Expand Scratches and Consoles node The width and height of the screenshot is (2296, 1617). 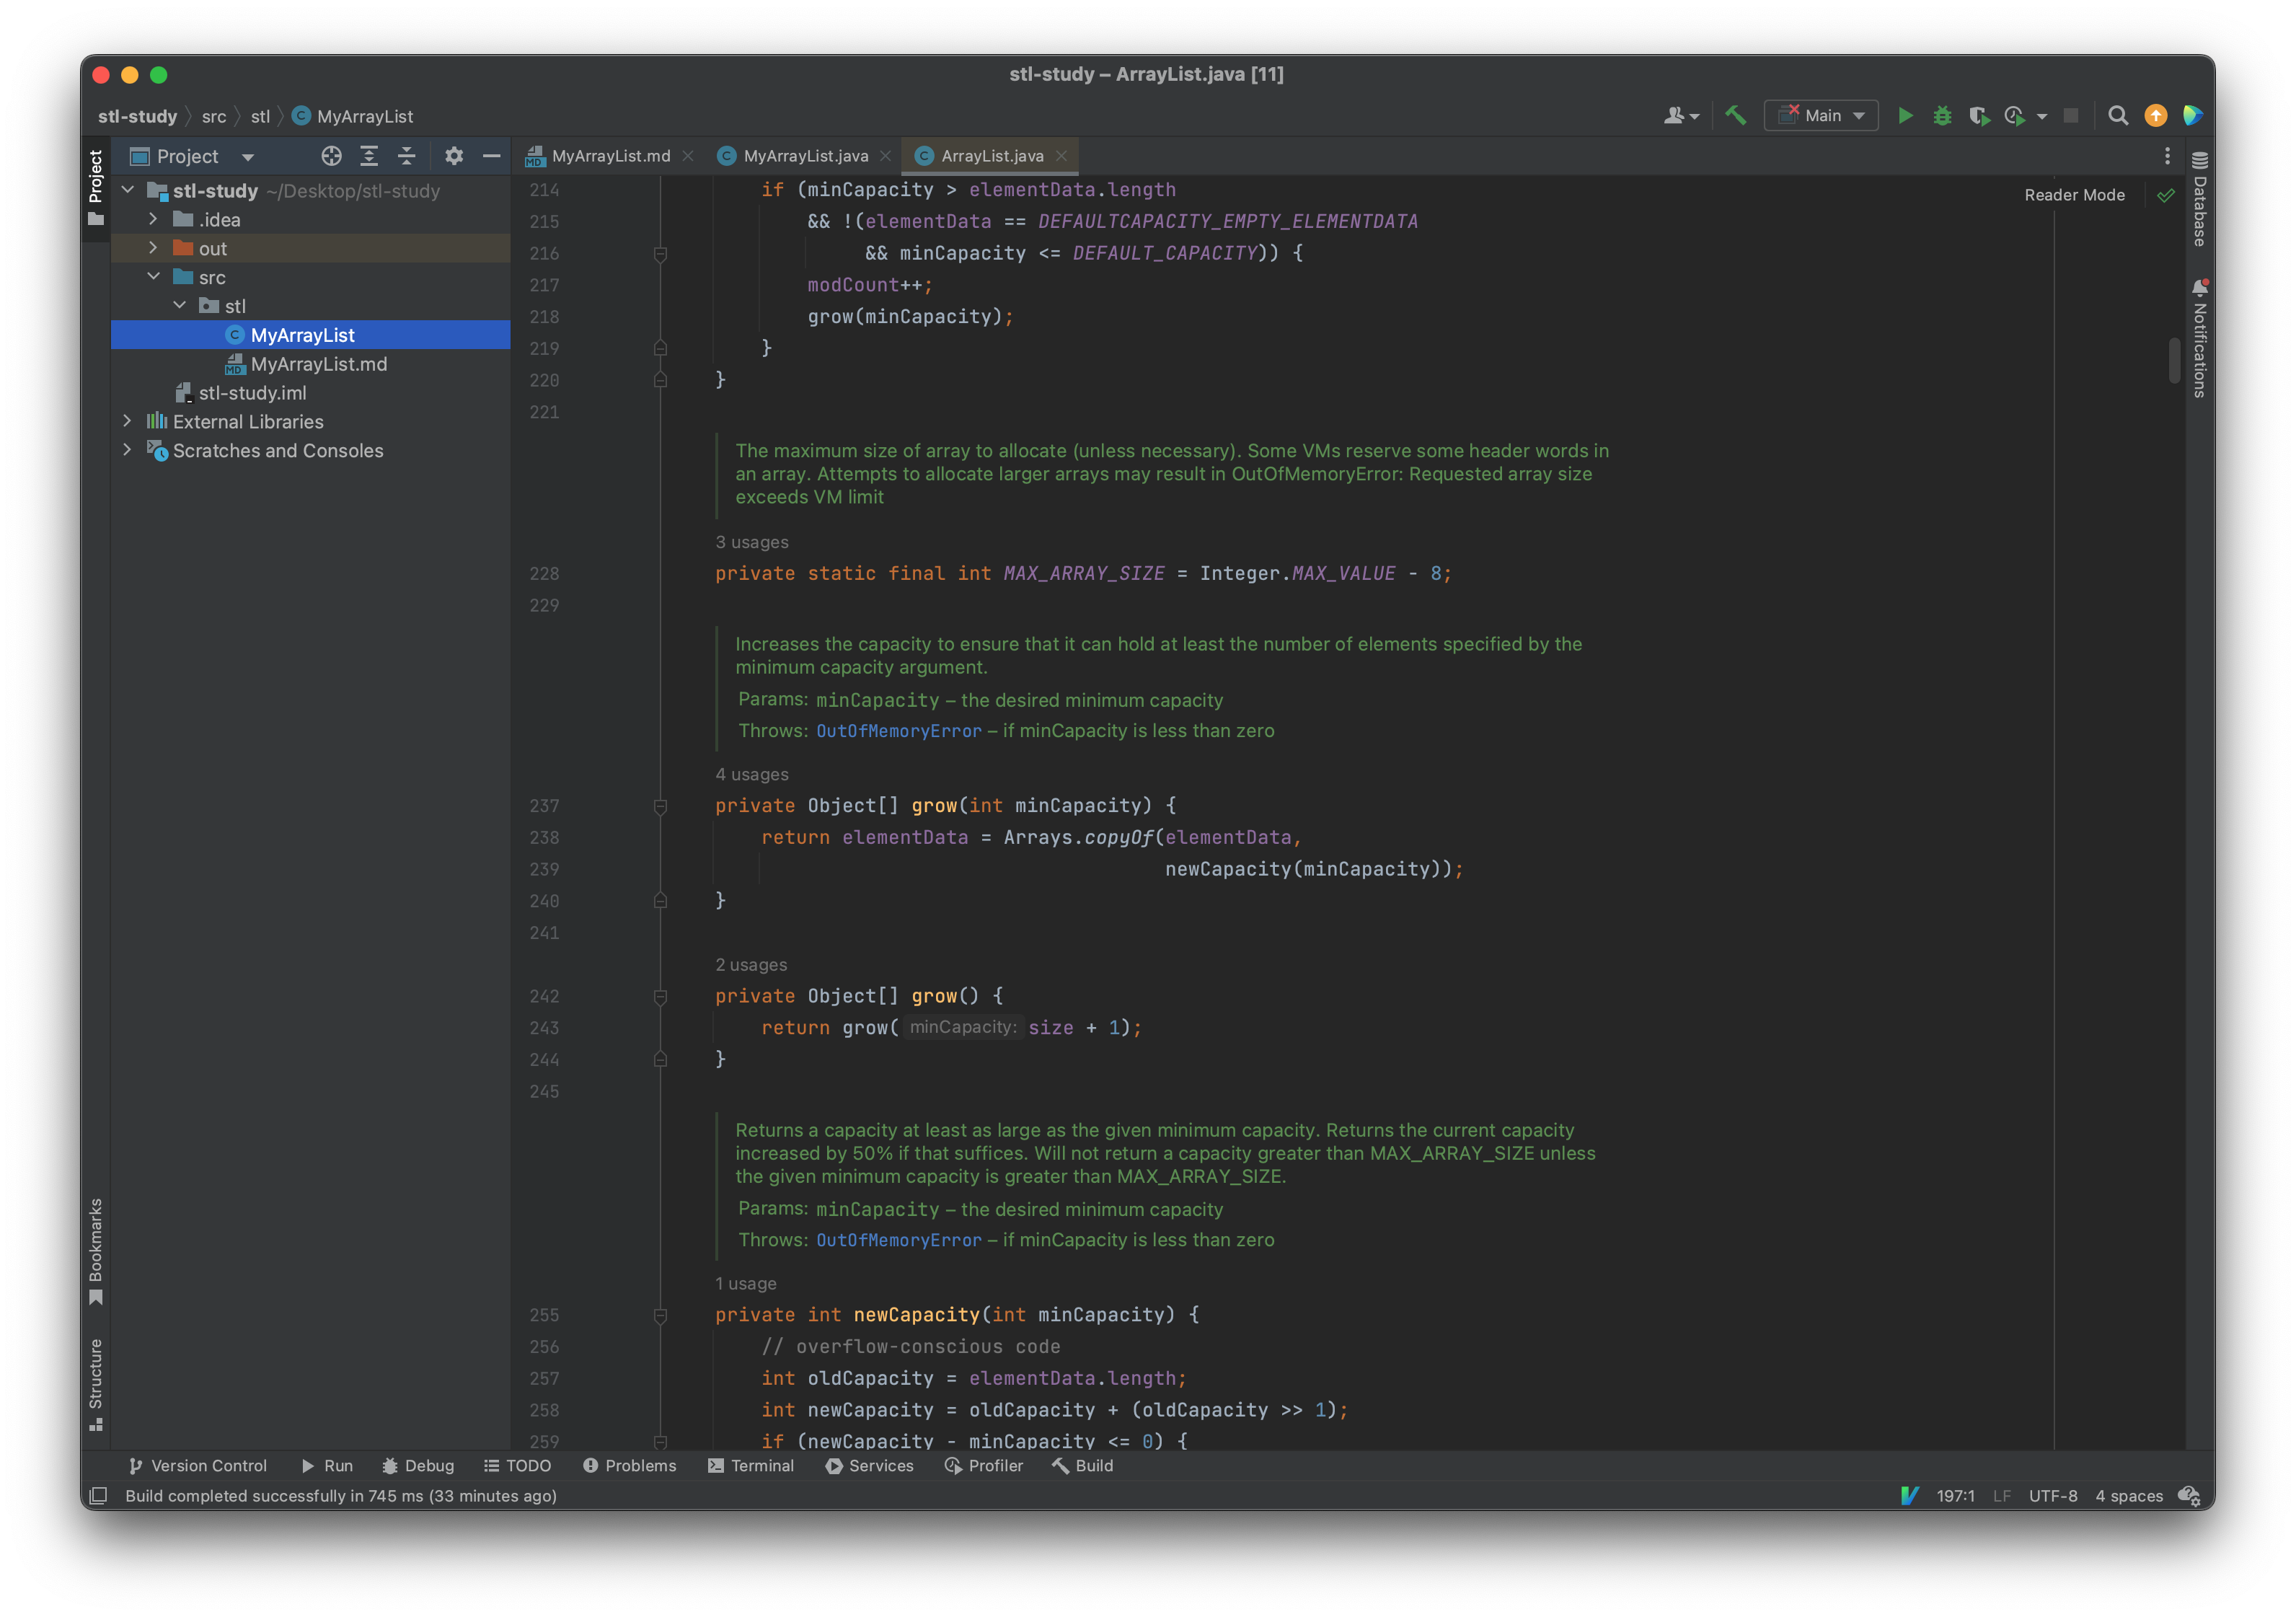pos(128,450)
